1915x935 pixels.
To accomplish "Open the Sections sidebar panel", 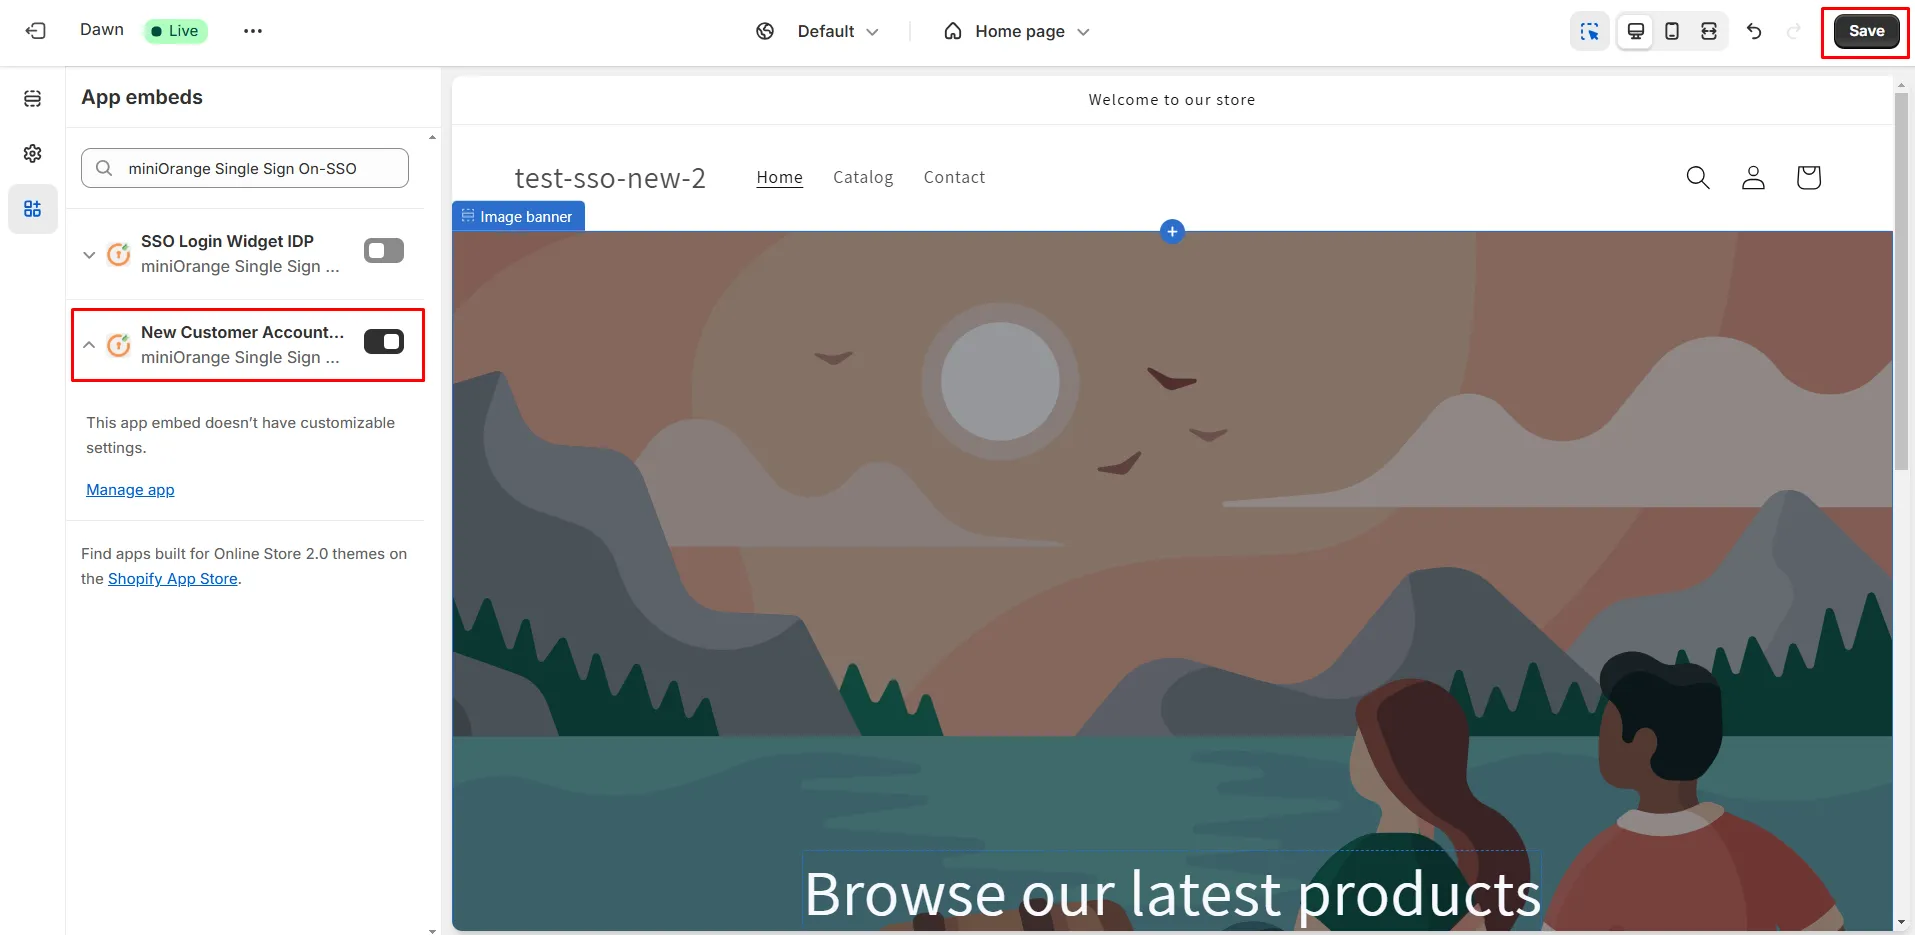I will [33, 98].
